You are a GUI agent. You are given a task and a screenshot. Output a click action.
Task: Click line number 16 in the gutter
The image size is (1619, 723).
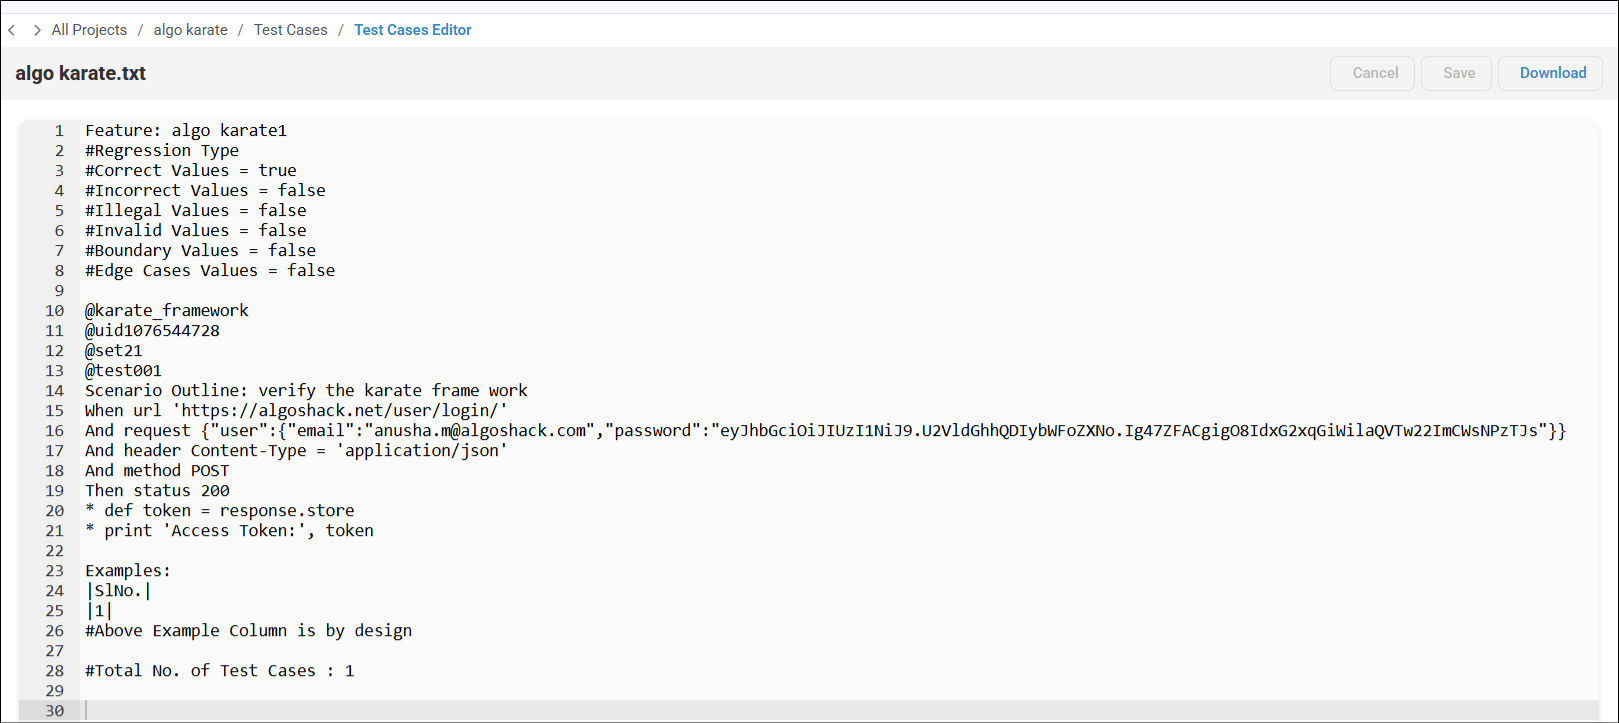(x=54, y=430)
